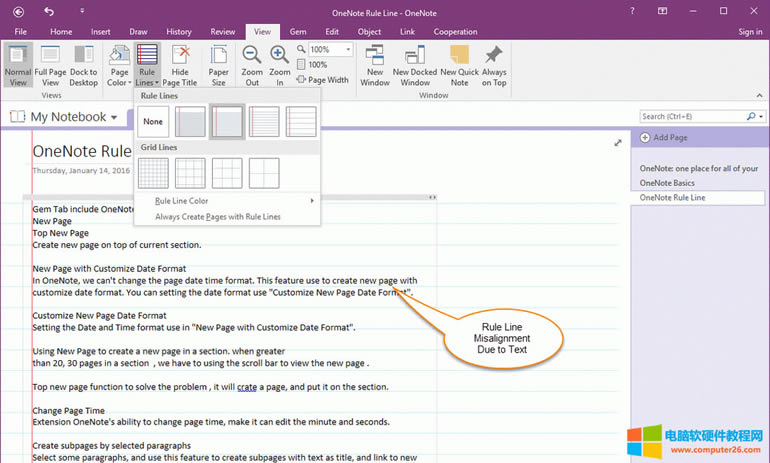
Task: Open the Gem ribbon tab
Action: (x=298, y=32)
